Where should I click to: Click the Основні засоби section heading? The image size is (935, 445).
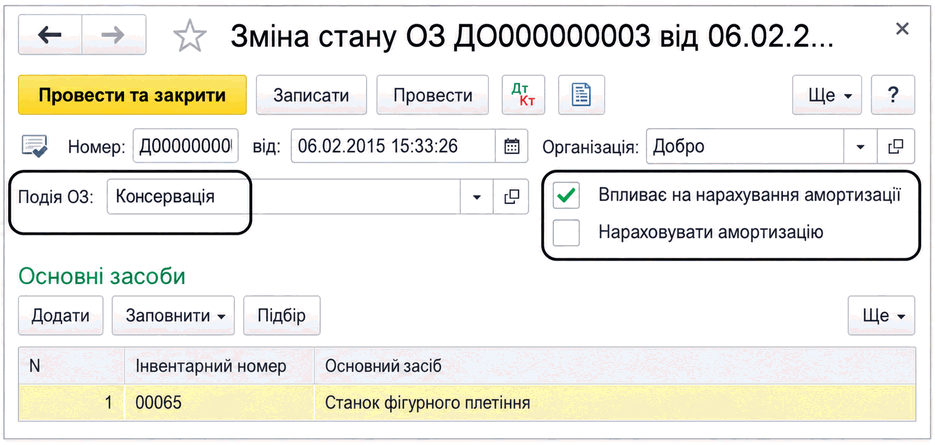102,276
